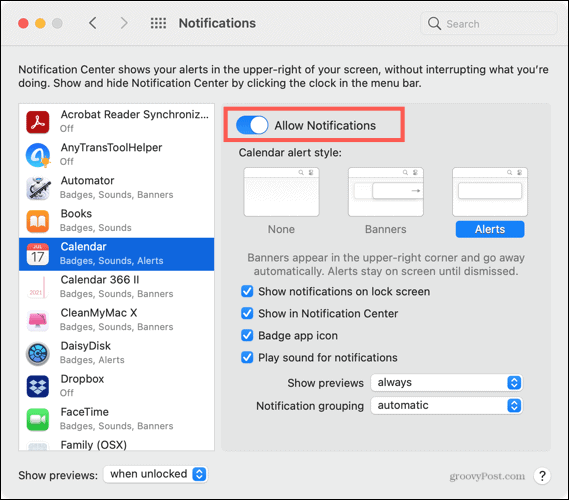Select Calendar 366 II in app list
Image resolution: width=569 pixels, height=500 pixels.
click(x=116, y=287)
